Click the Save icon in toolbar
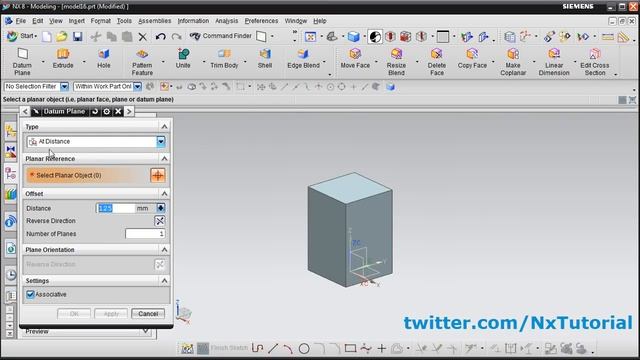The image size is (640, 360). (78, 37)
